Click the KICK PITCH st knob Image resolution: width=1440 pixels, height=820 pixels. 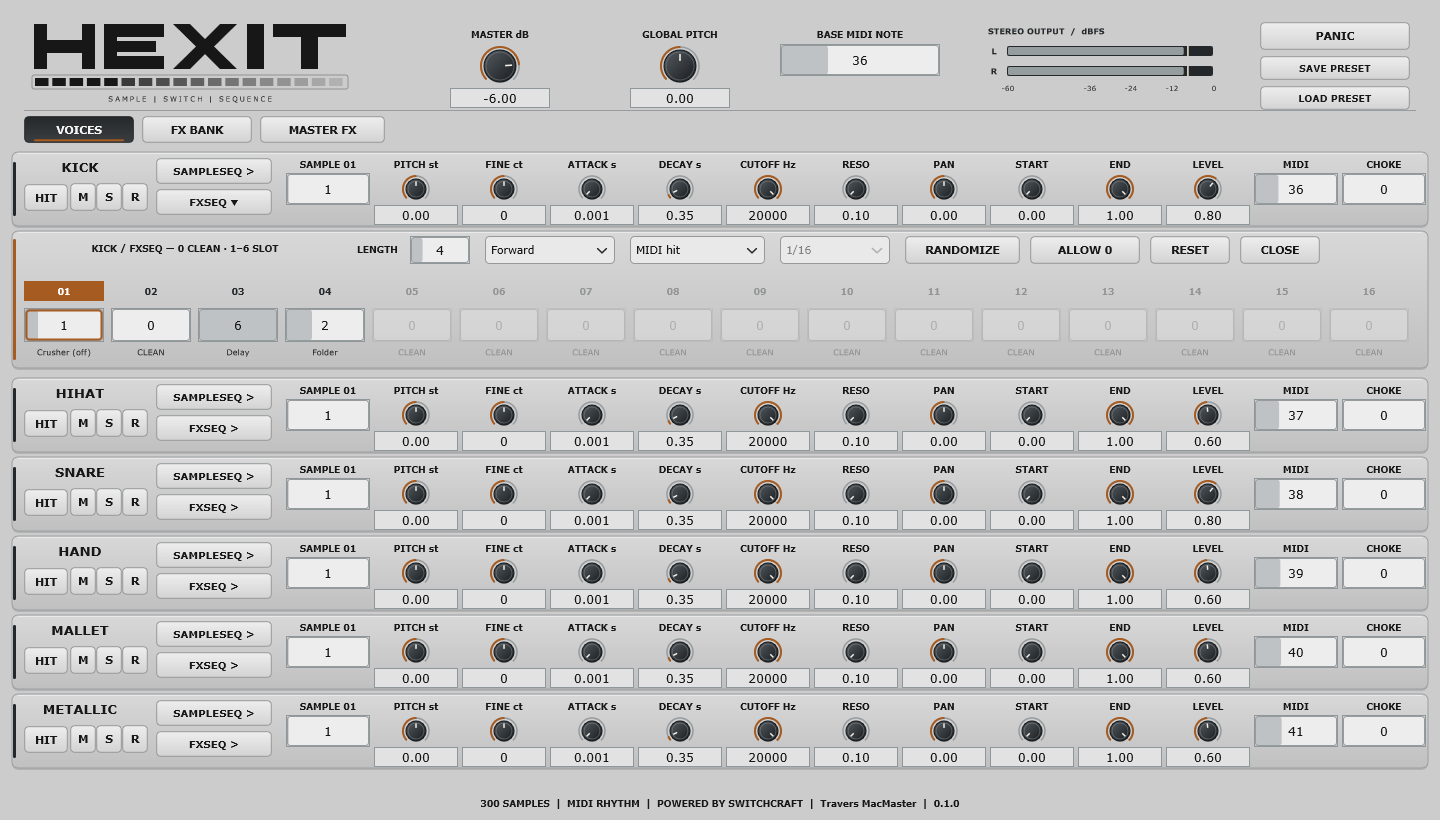tap(416, 189)
